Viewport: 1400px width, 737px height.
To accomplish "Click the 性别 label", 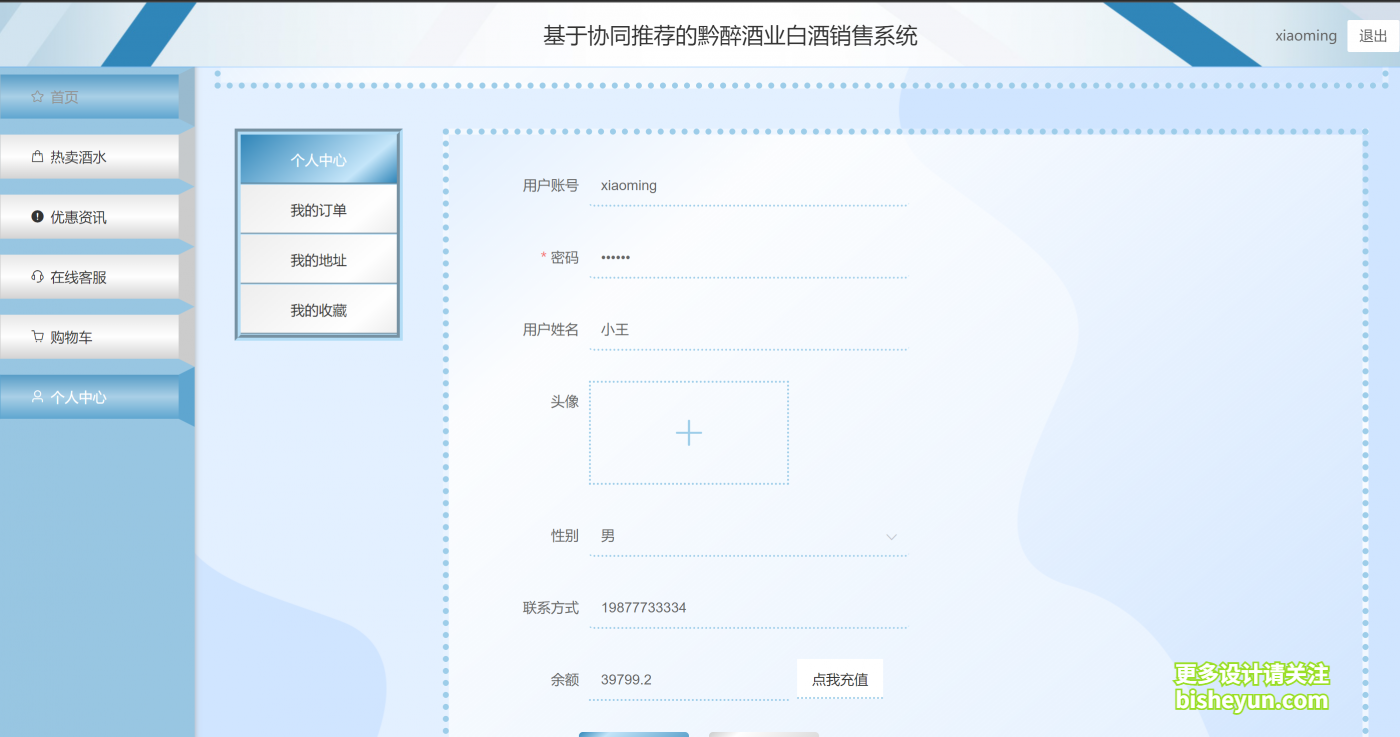I will (x=565, y=536).
